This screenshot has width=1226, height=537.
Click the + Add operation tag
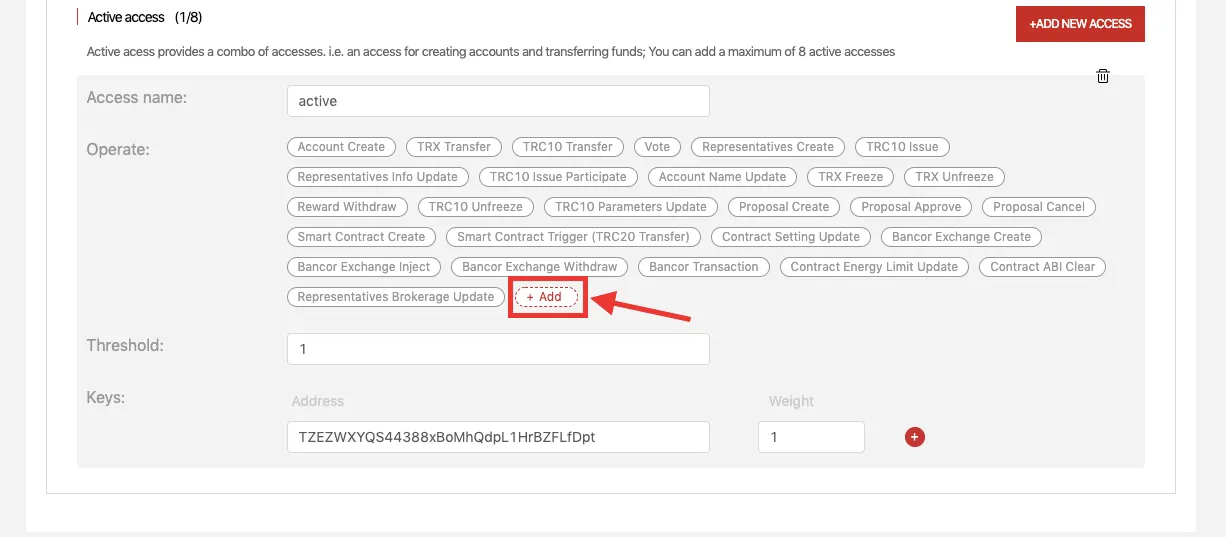click(x=546, y=297)
